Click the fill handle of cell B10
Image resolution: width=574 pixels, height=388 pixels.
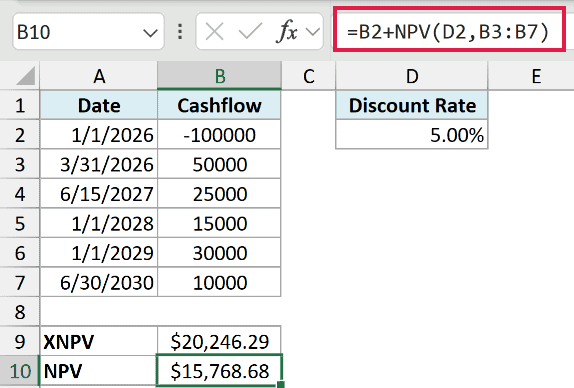(281, 384)
